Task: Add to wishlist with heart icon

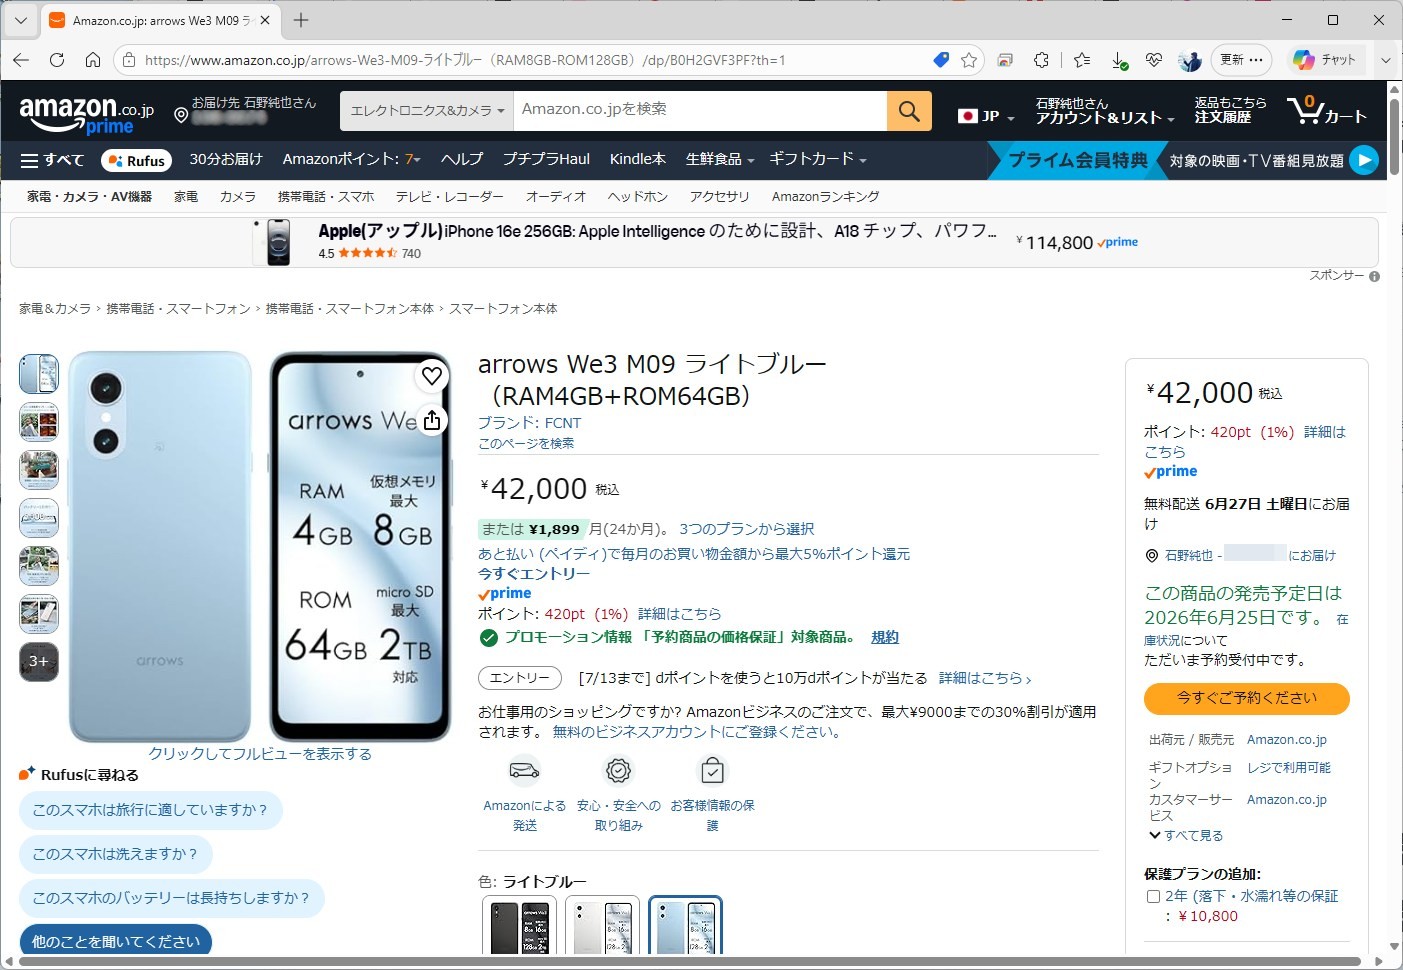Action: (432, 376)
